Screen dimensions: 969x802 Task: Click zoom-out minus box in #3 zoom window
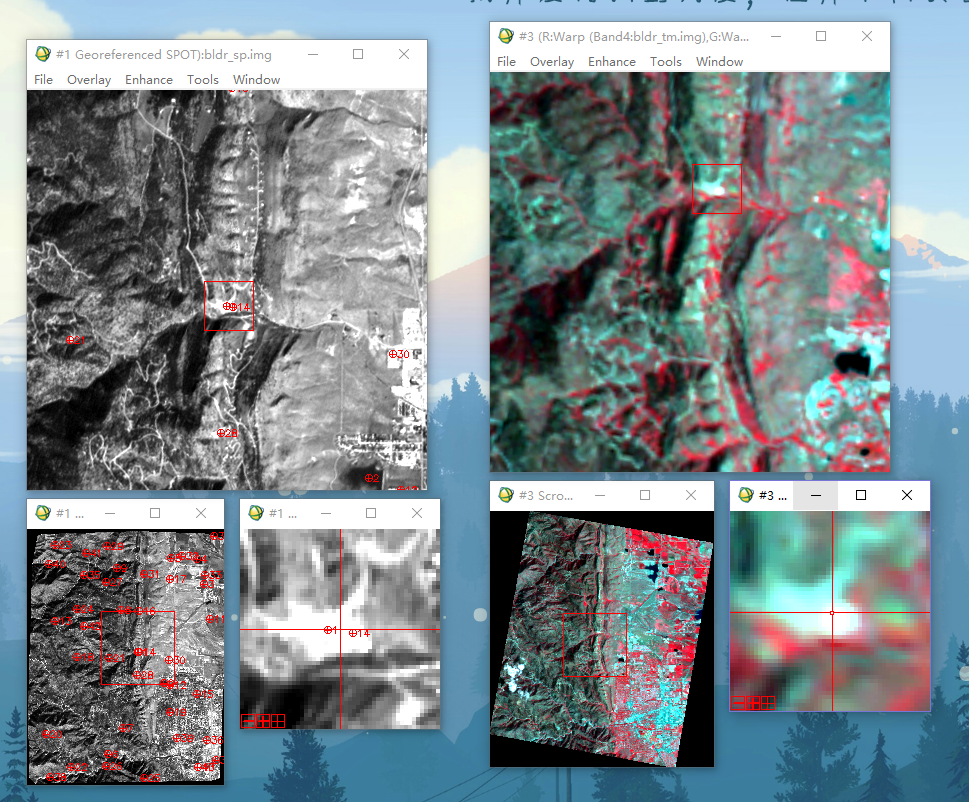[738, 703]
